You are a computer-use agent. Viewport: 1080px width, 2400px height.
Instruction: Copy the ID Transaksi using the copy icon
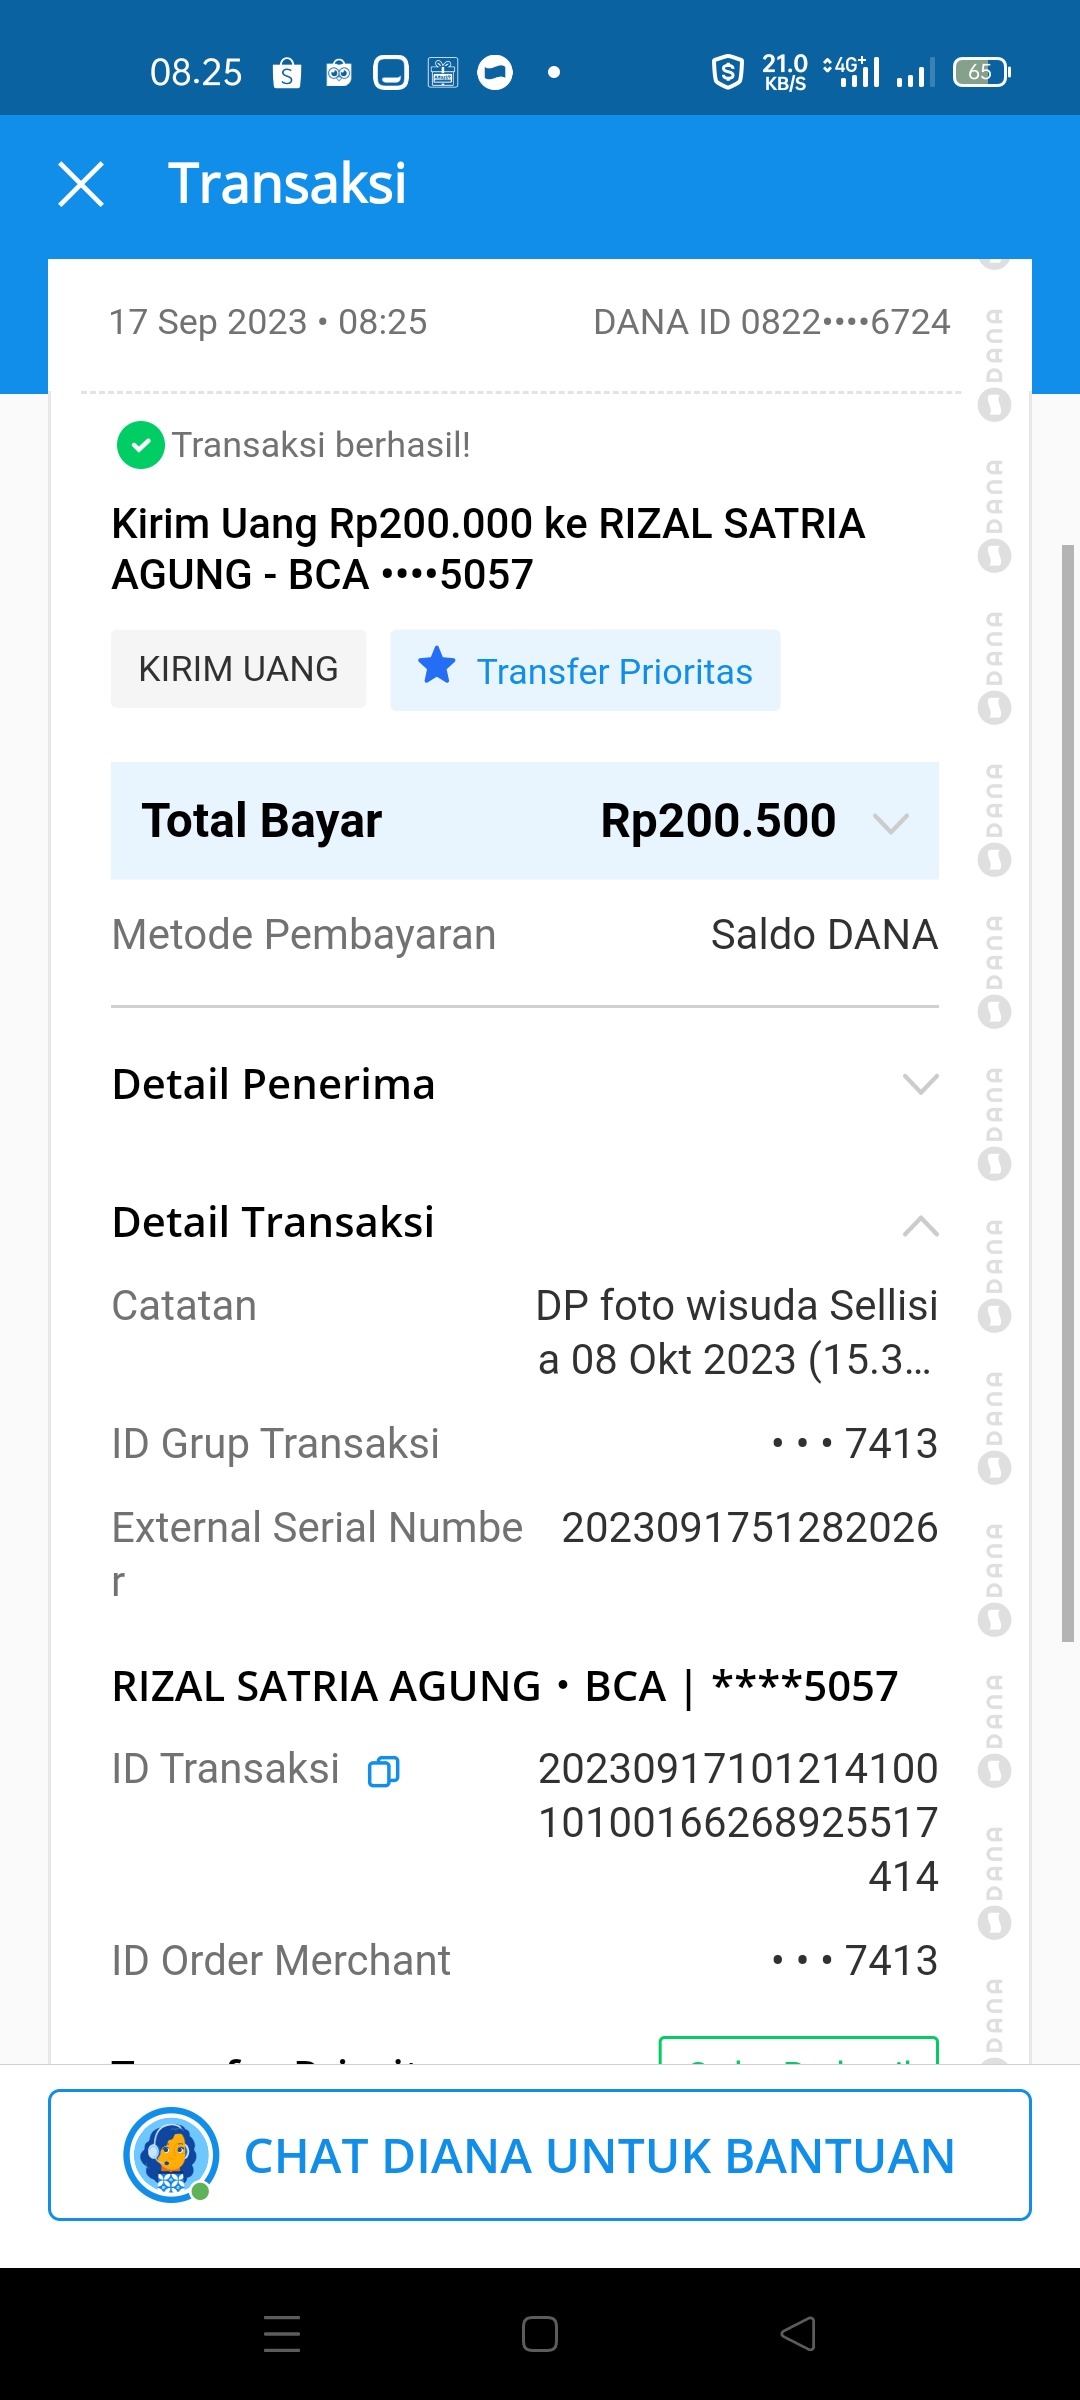(x=384, y=1771)
